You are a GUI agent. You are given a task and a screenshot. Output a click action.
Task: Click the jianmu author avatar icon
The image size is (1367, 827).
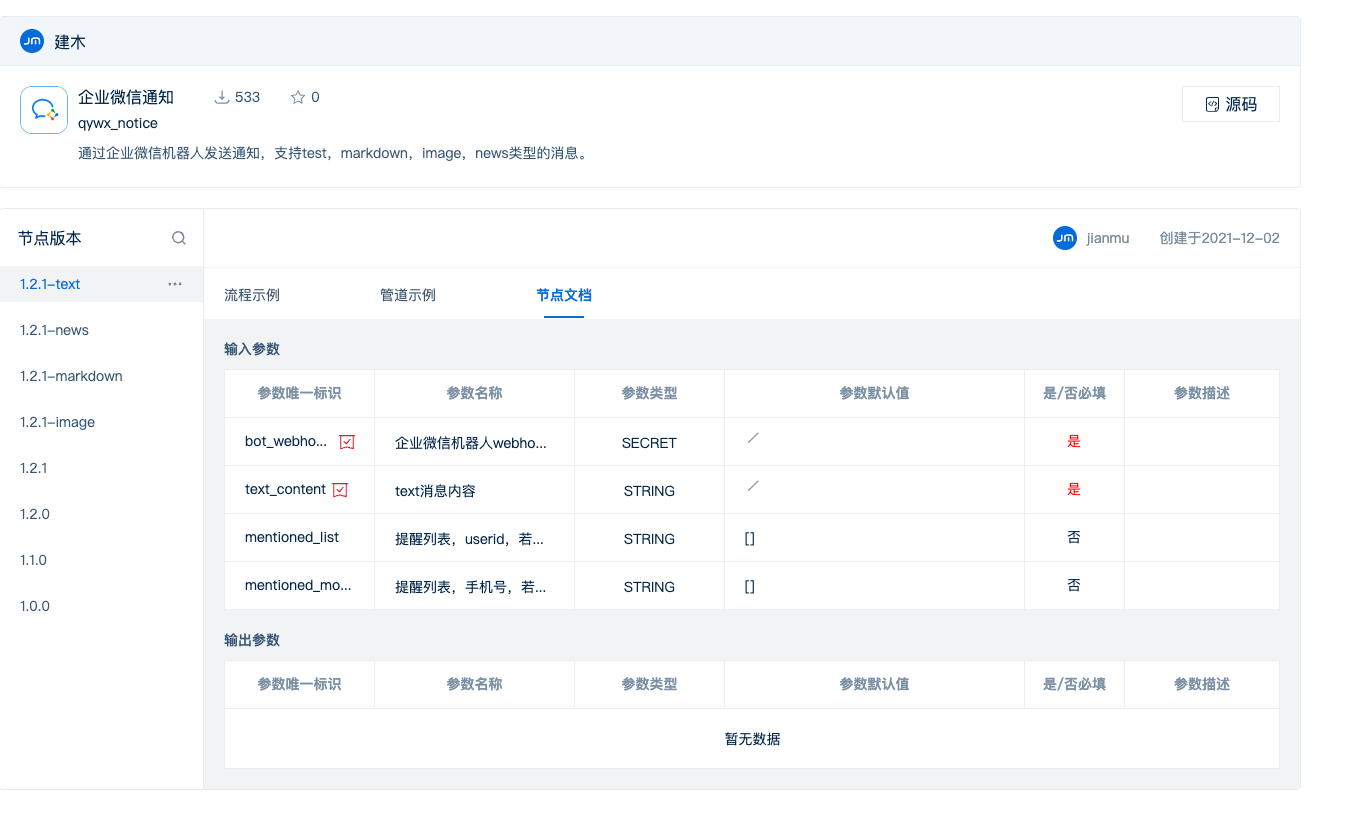1065,238
